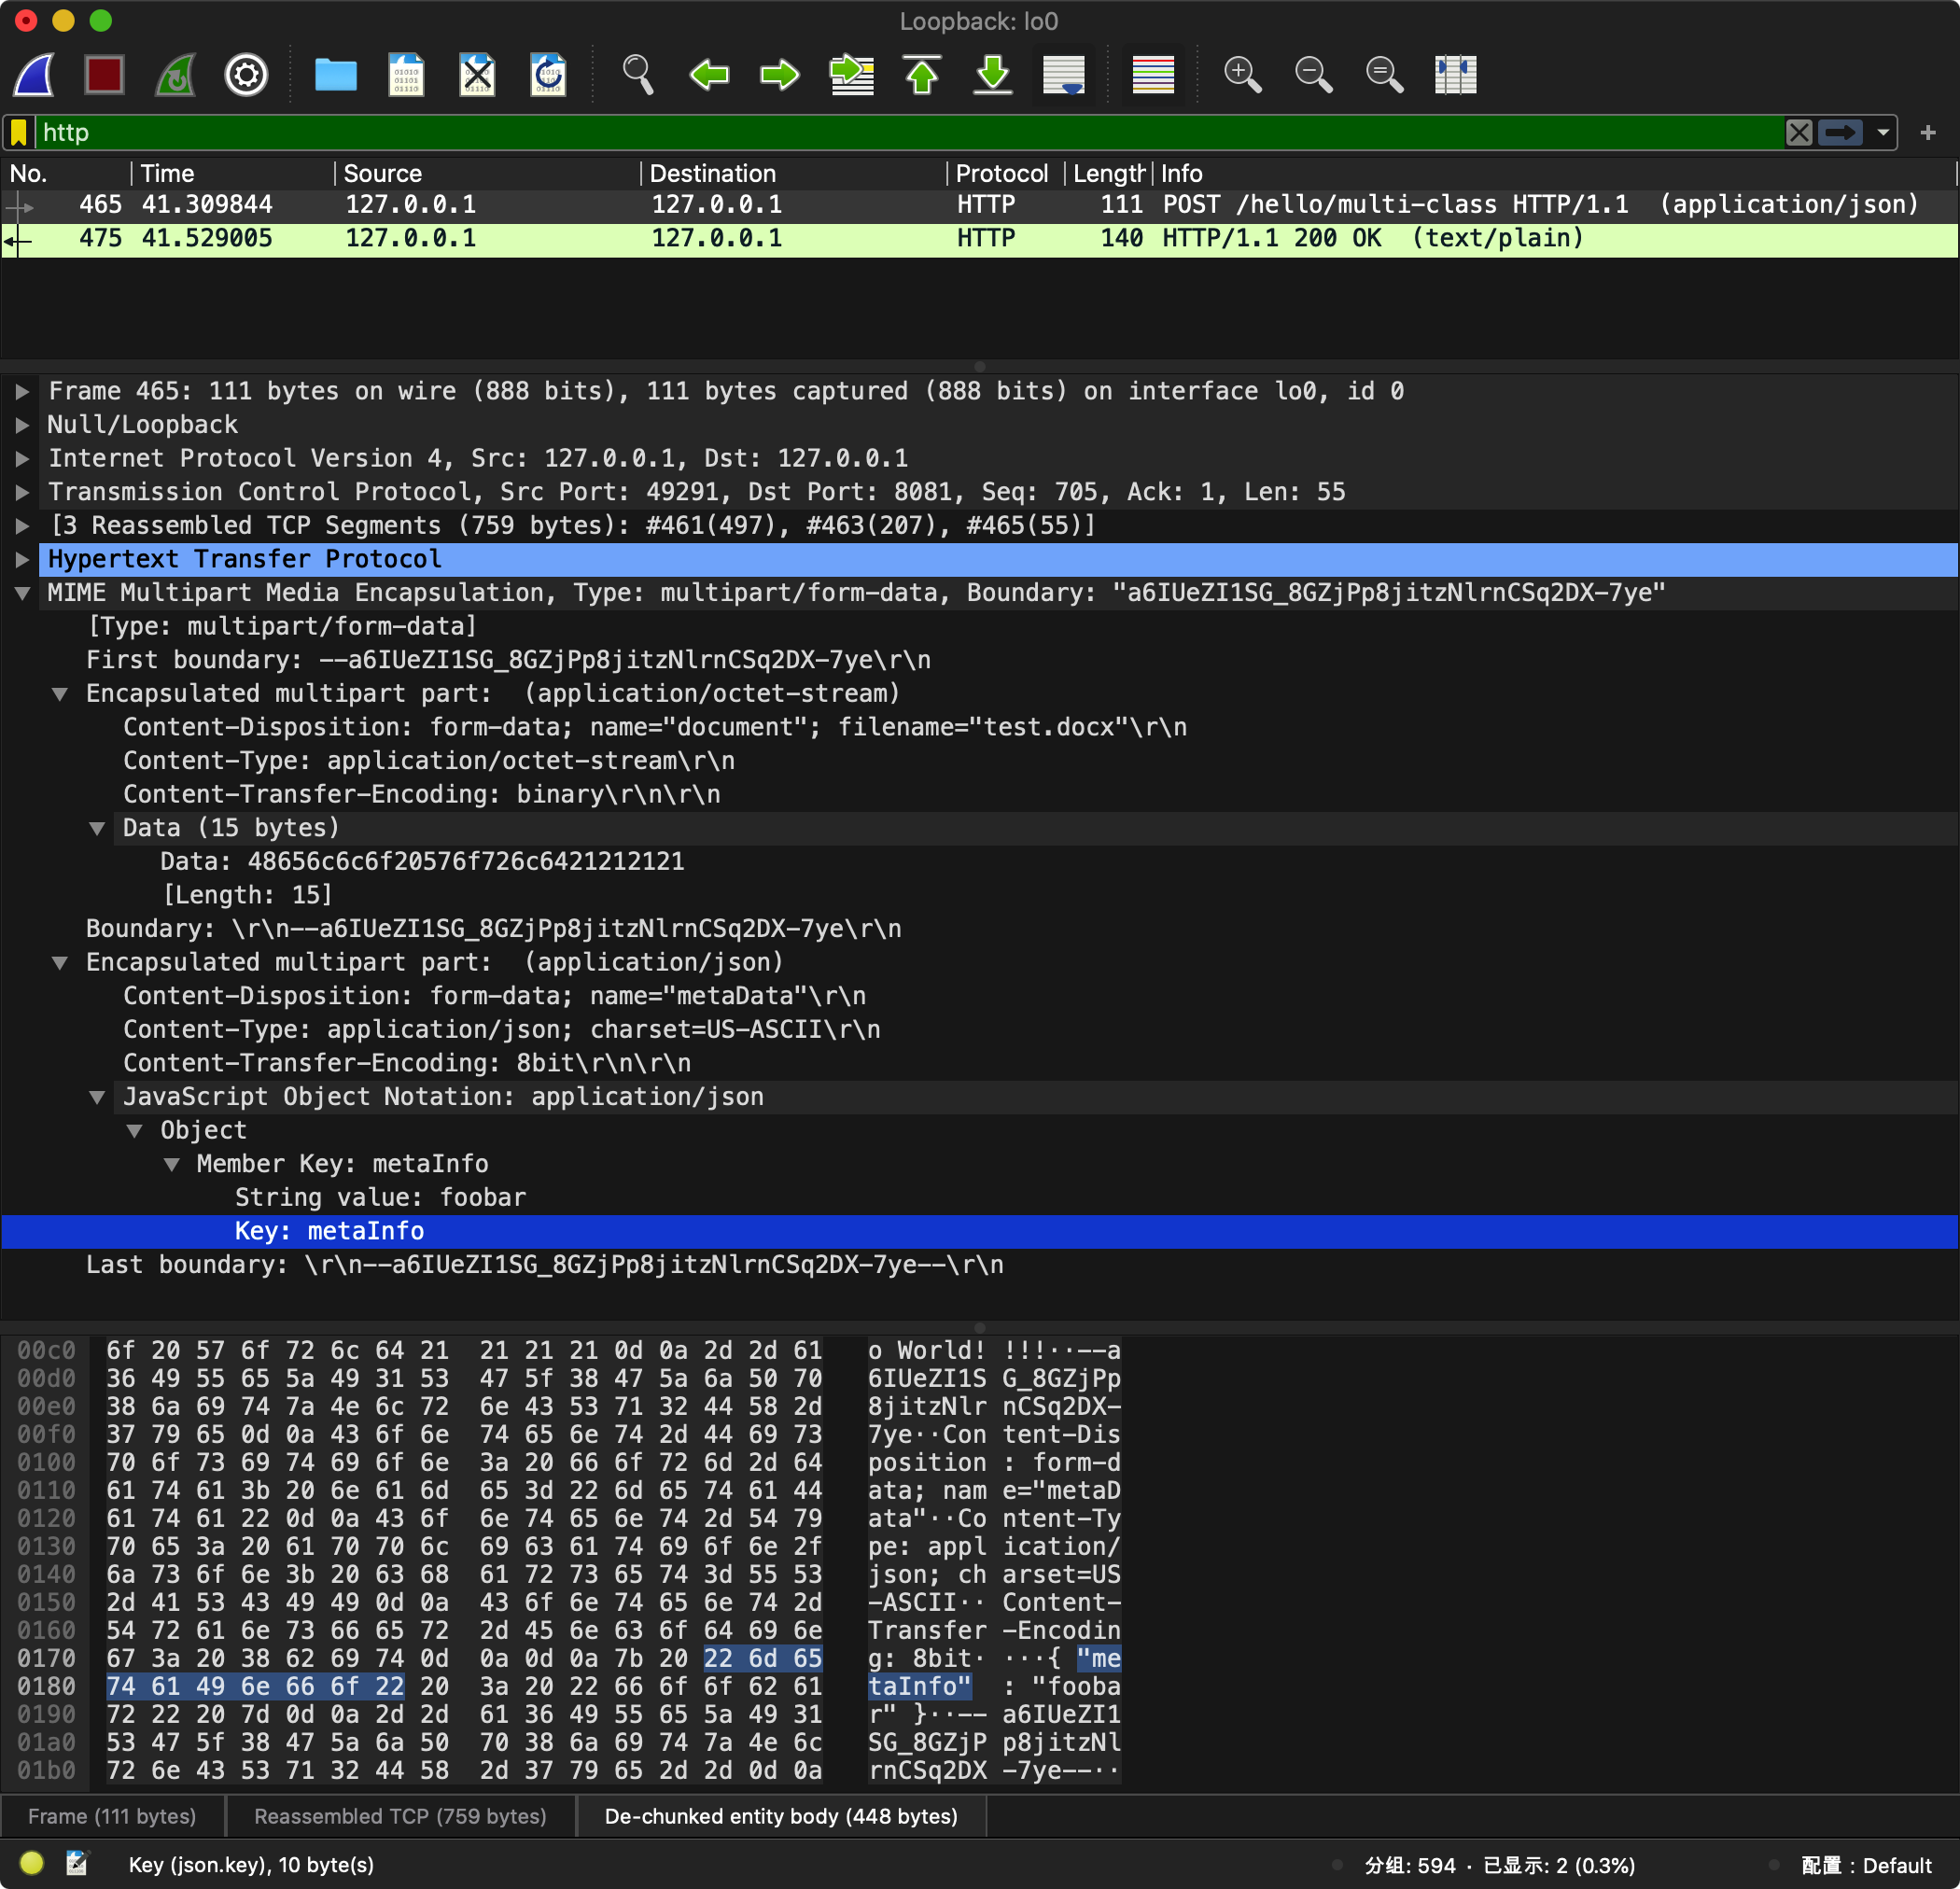Restart current capture with green fin icon
Screen dimensions: 1960x1889
[x=176, y=75]
